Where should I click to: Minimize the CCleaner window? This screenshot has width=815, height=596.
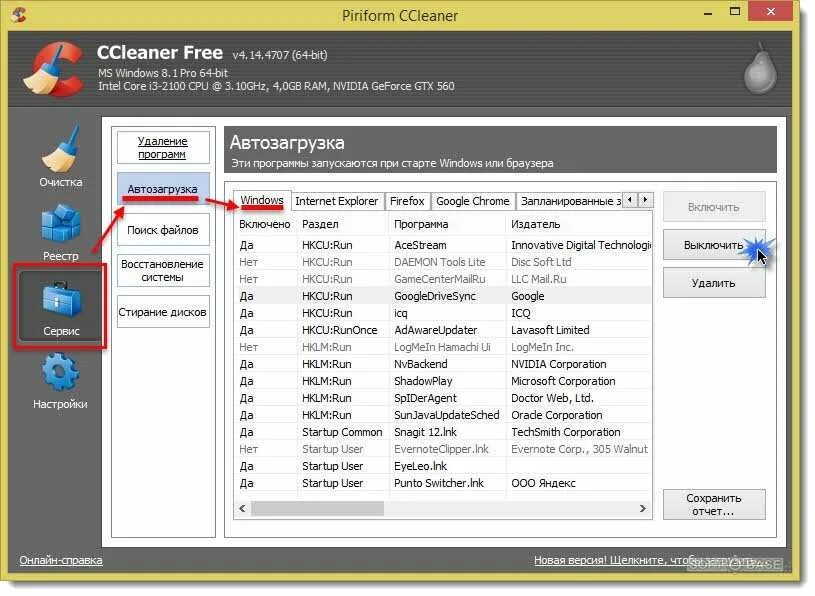pos(708,12)
